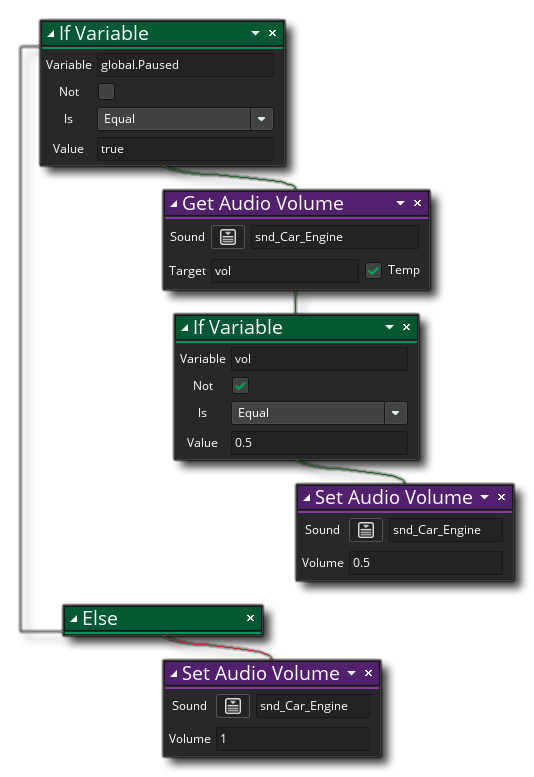The height and width of the screenshot is (777, 534).
Task: Delete the Set Audio Volume 0.5 node
Action: point(501,497)
